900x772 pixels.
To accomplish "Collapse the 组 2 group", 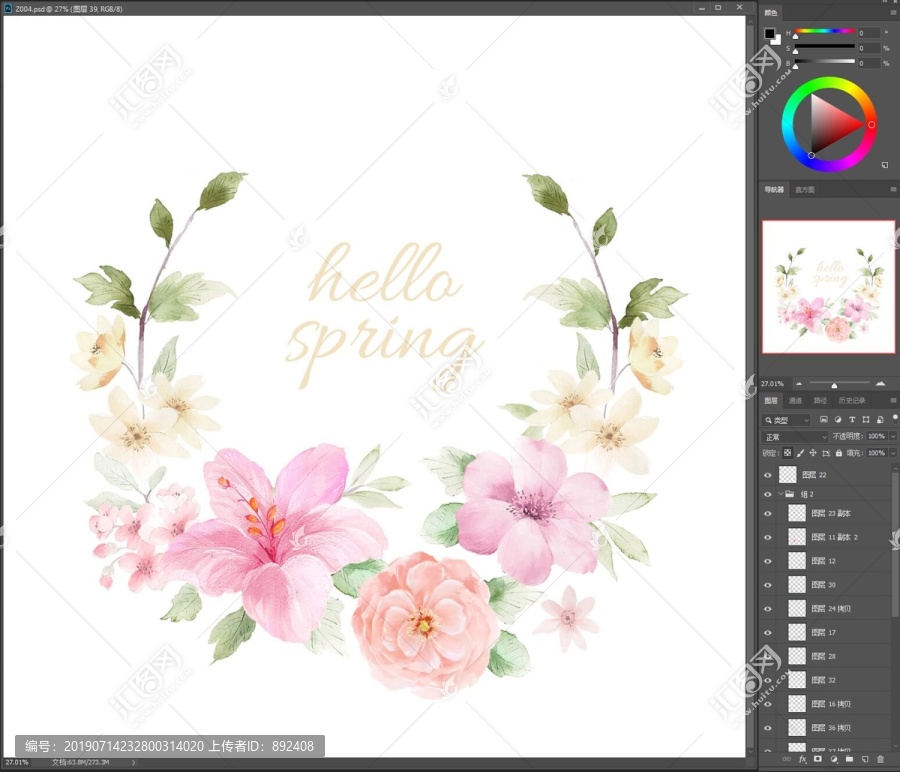I will click(780, 494).
